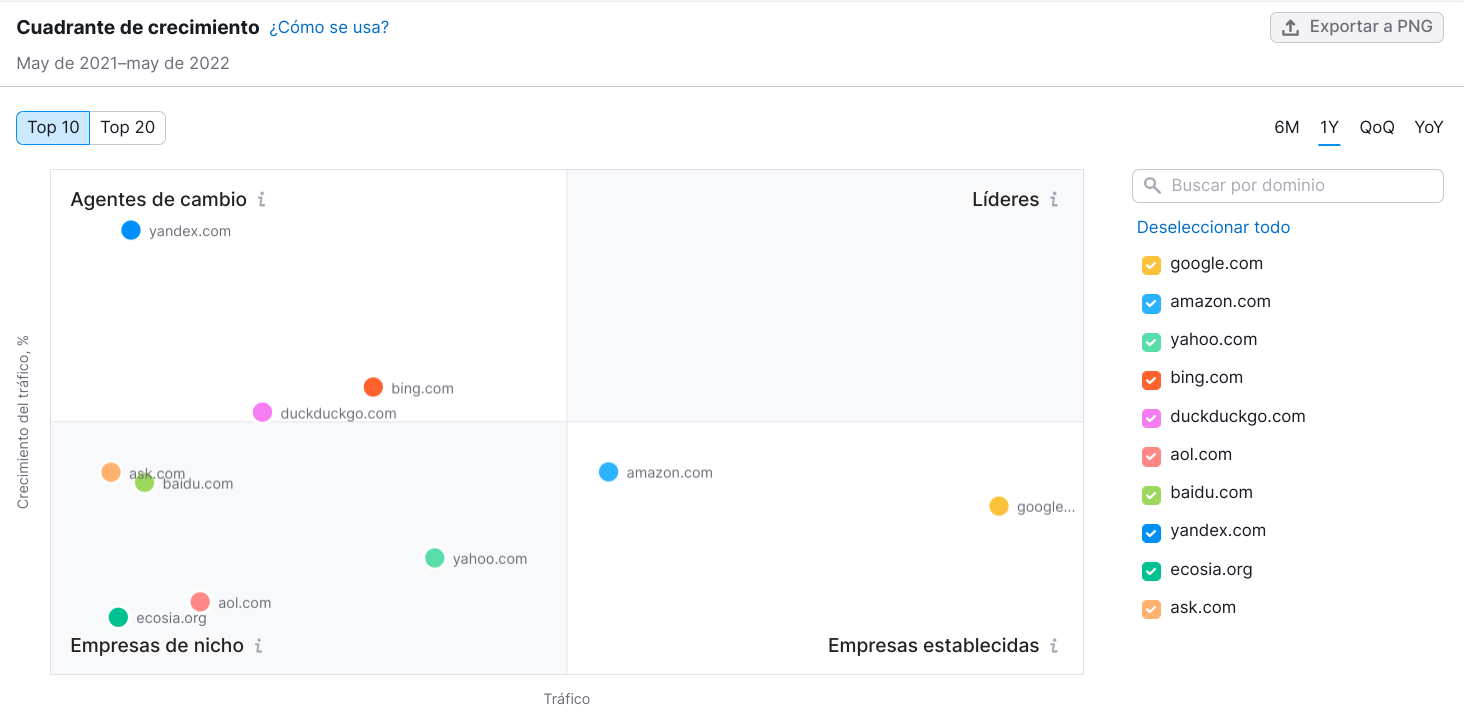The width and height of the screenshot is (1464, 725).
Task: Click info icon next to Empresas de nicho
Action: tap(258, 645)
